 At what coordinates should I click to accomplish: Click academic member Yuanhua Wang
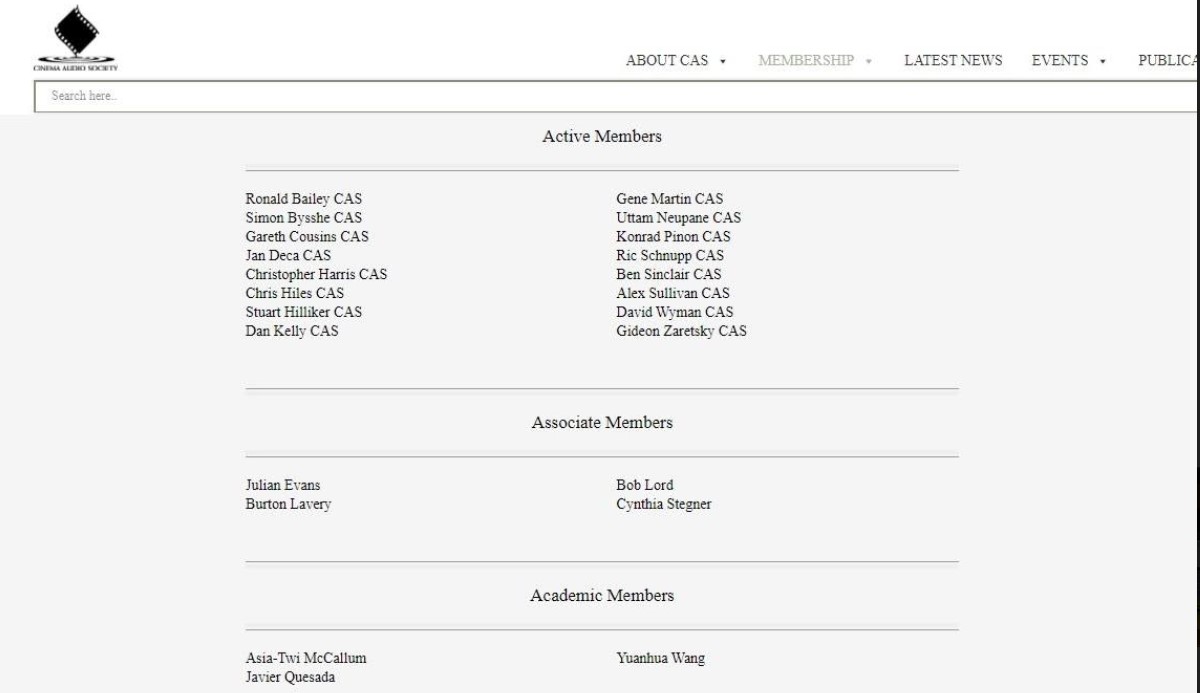tap(660, 658)
